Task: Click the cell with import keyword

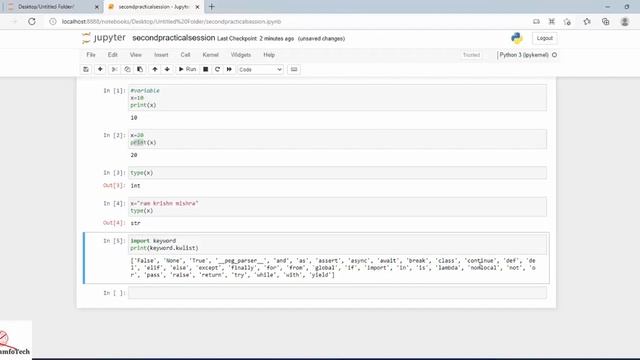Action: [337, 244]
